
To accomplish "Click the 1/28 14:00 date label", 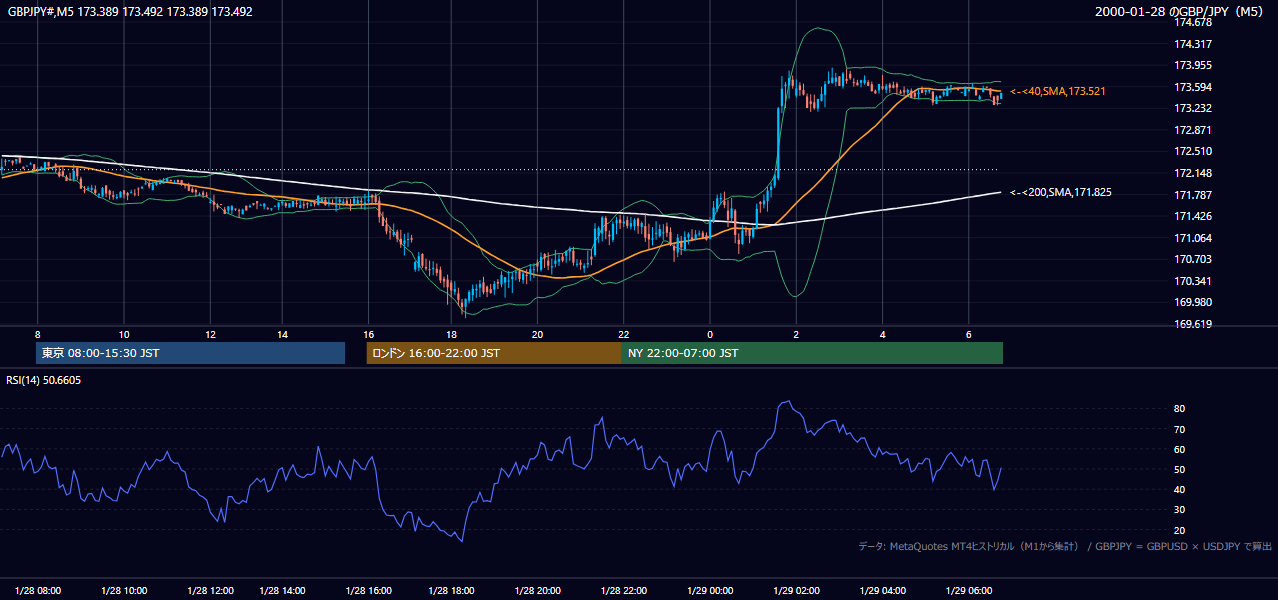I will [282, 591].
